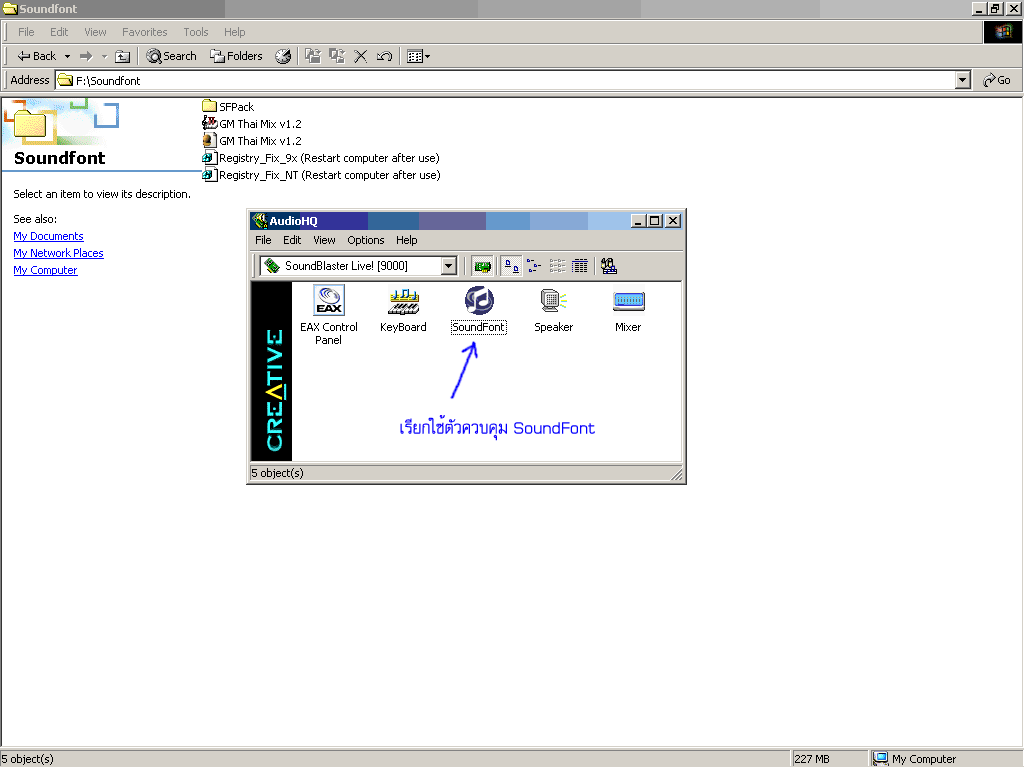Open the Mixer icon in AudioHQ
Viewport: 1024px width, 768px height.
(x=628, y=310)
